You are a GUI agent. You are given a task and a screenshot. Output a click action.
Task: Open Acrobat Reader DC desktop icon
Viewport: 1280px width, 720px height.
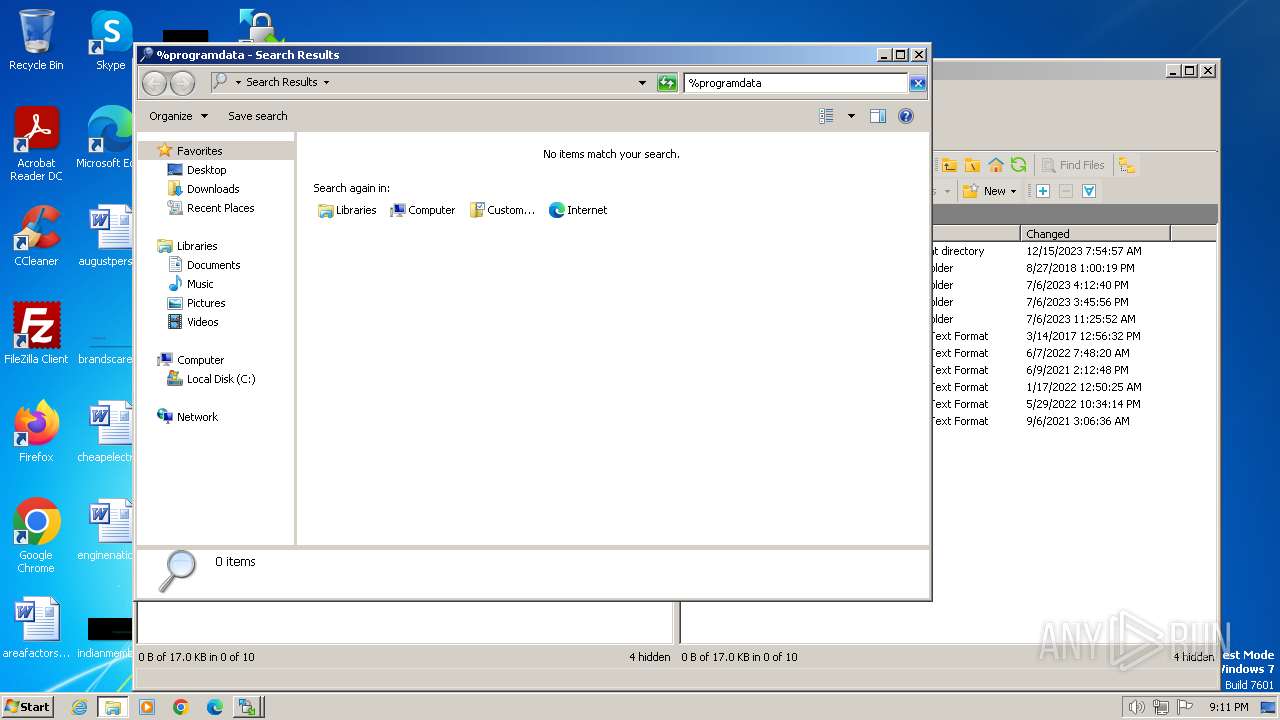click(36, 144)
